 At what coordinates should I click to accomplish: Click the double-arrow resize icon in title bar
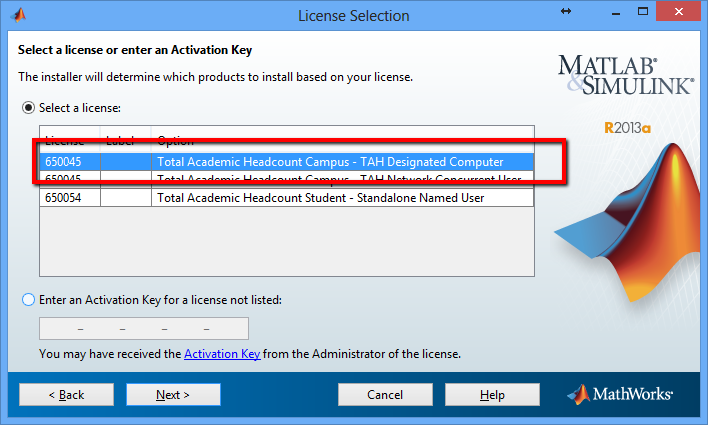pos(566,11)
